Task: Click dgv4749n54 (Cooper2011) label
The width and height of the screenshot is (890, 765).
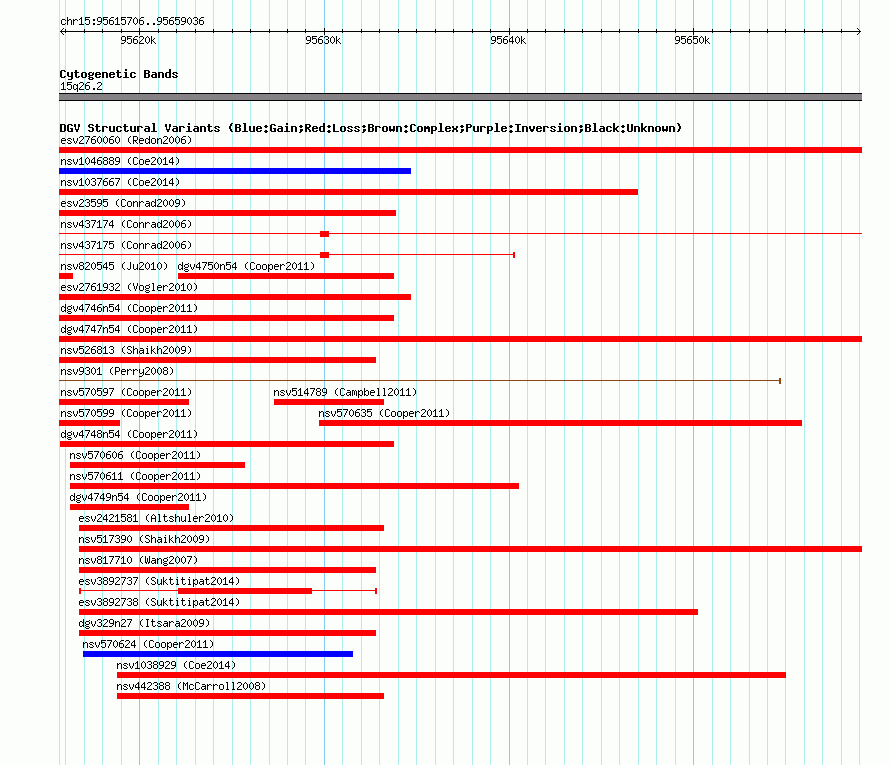Action: coord(138,497)
